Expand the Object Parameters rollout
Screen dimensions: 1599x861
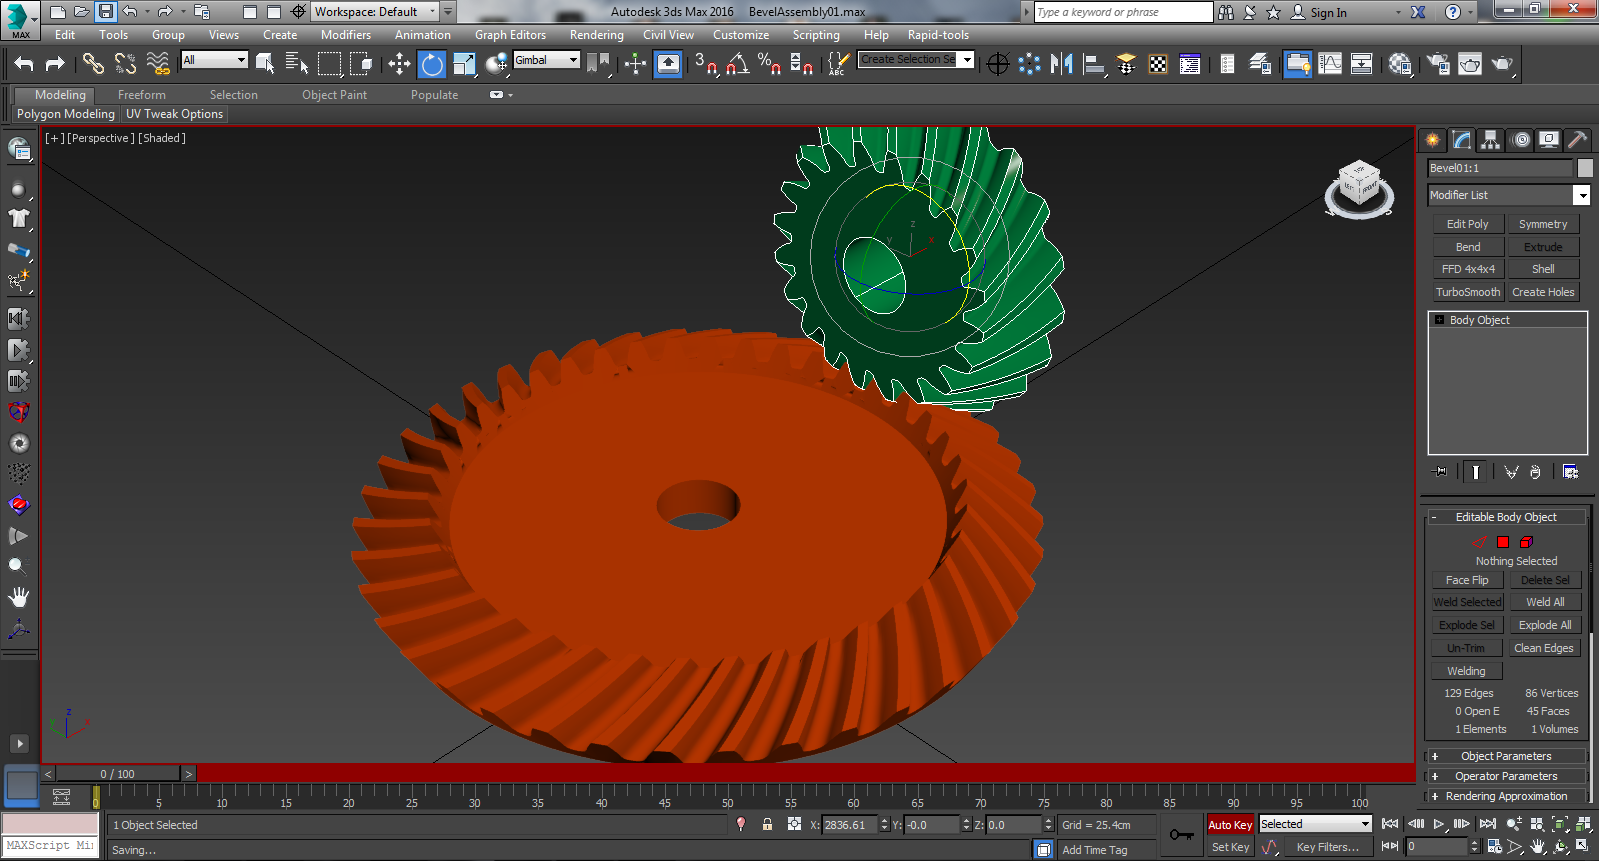[1505, 756]
